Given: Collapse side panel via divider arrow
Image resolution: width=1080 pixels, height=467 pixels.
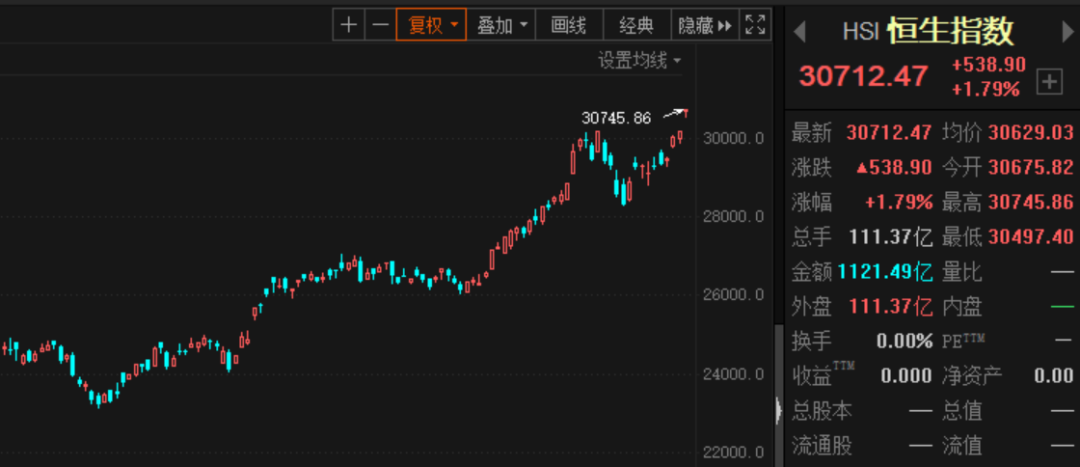Looking at the screenshot, I should point(778,411).
